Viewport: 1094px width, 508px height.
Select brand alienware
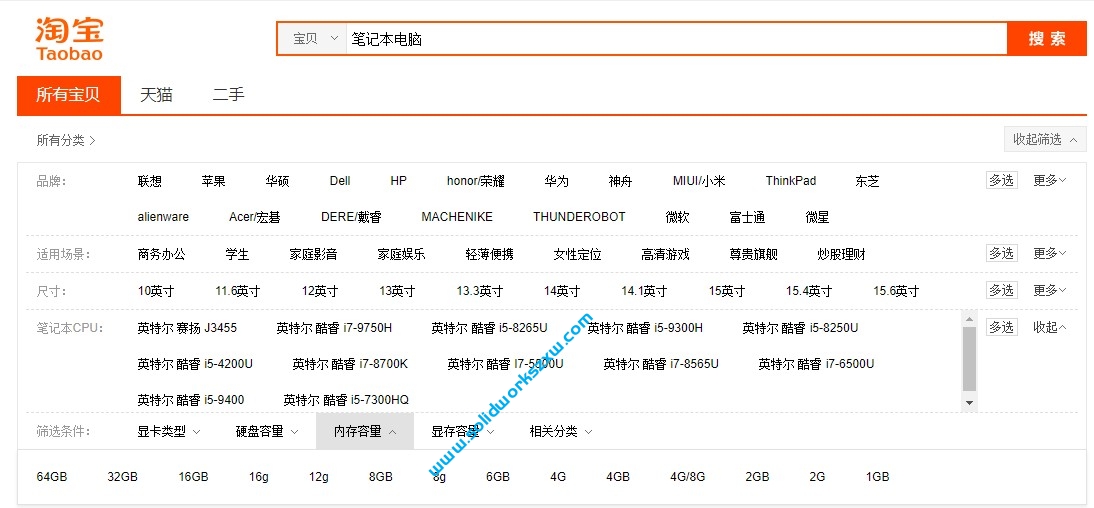pyautogui.click(x=163, y=217)
